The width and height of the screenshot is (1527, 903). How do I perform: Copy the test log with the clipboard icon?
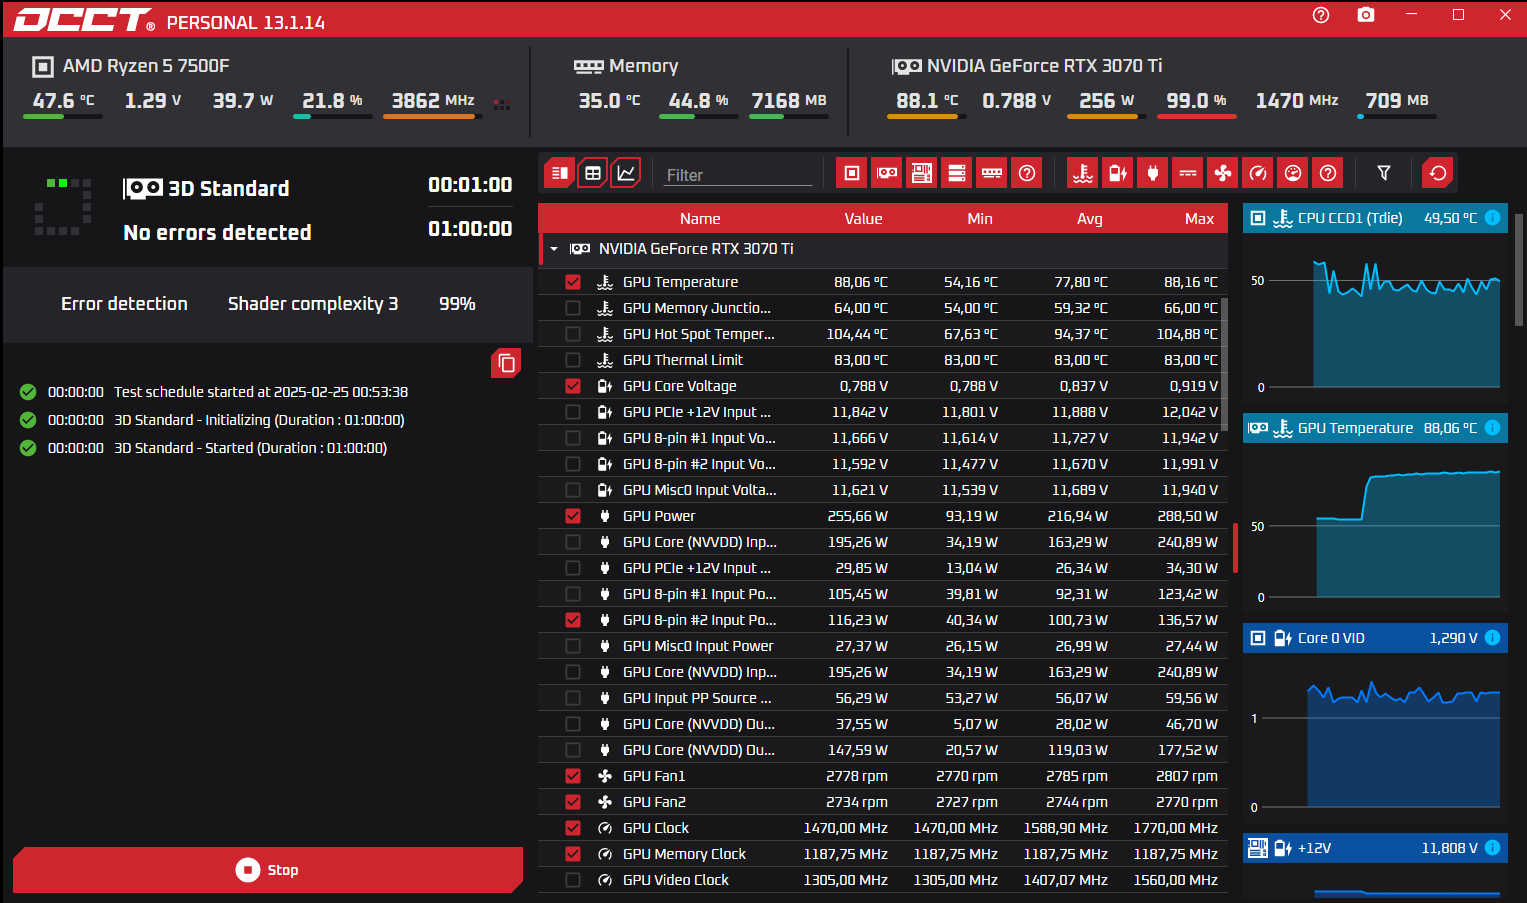coord(507,363)
